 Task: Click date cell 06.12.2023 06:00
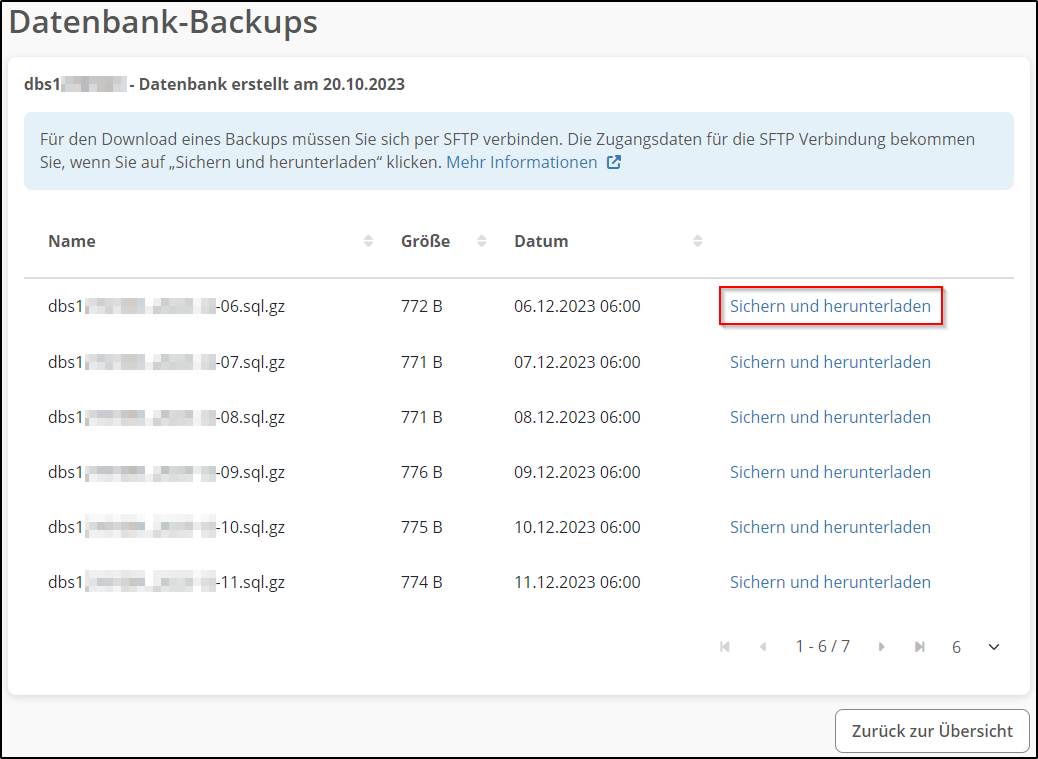click(x=577, y=306)
